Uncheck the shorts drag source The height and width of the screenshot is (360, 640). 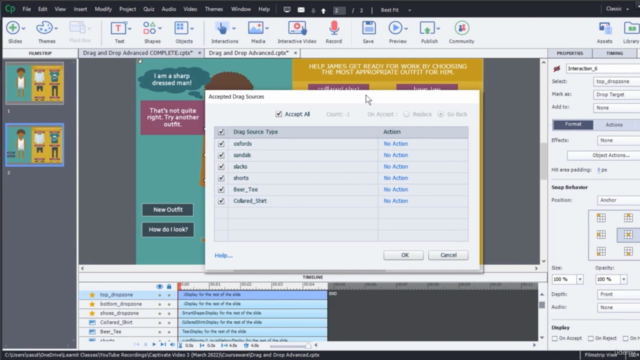pos(221,178)
